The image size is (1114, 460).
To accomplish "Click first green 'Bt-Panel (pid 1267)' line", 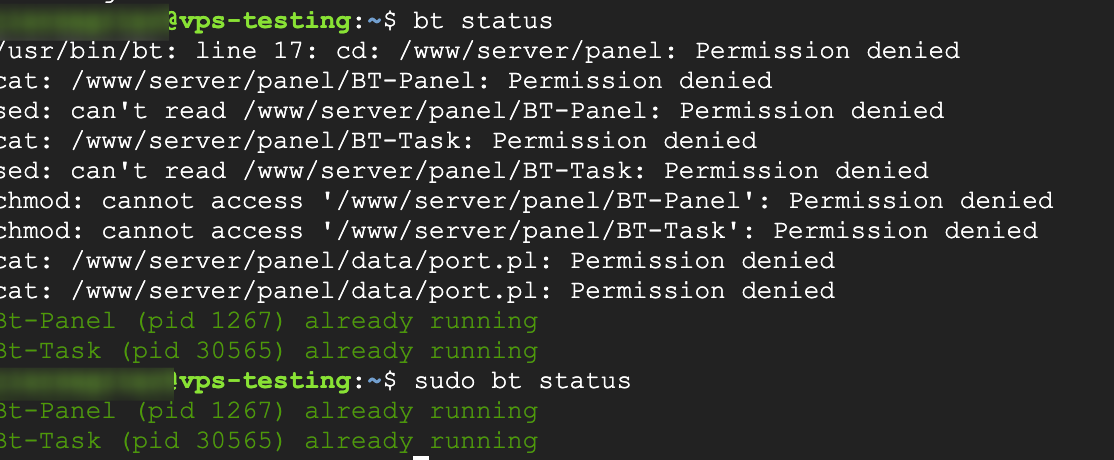I will [x=269, y=321].
